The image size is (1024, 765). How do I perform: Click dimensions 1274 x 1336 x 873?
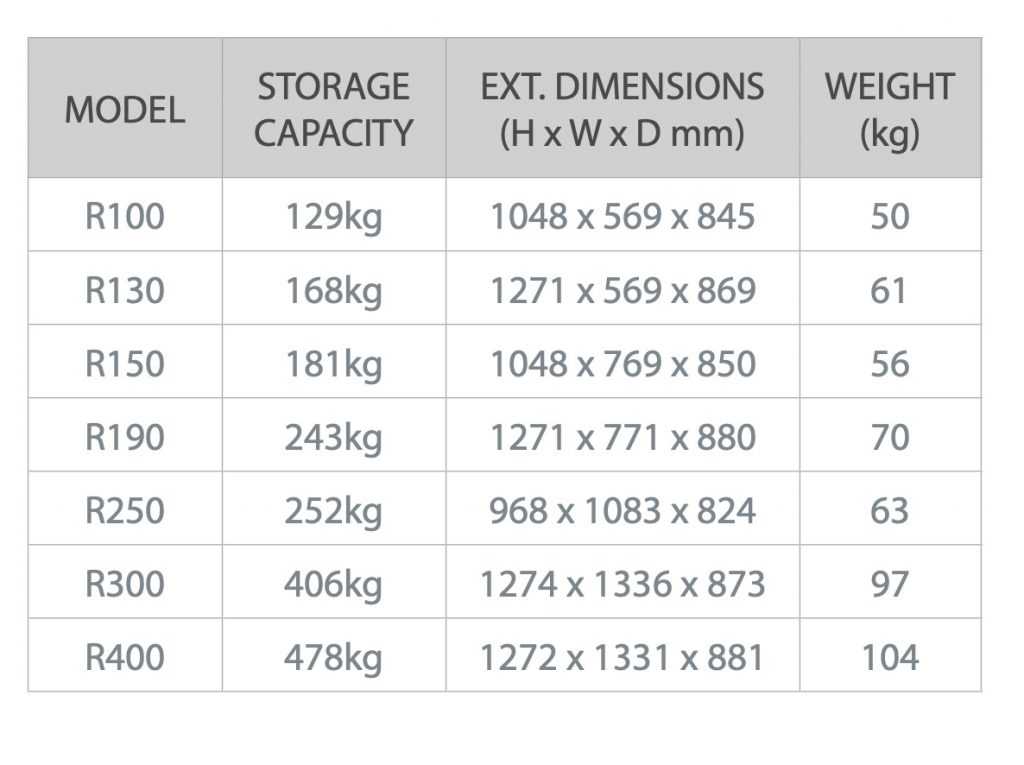coord(622,583)
